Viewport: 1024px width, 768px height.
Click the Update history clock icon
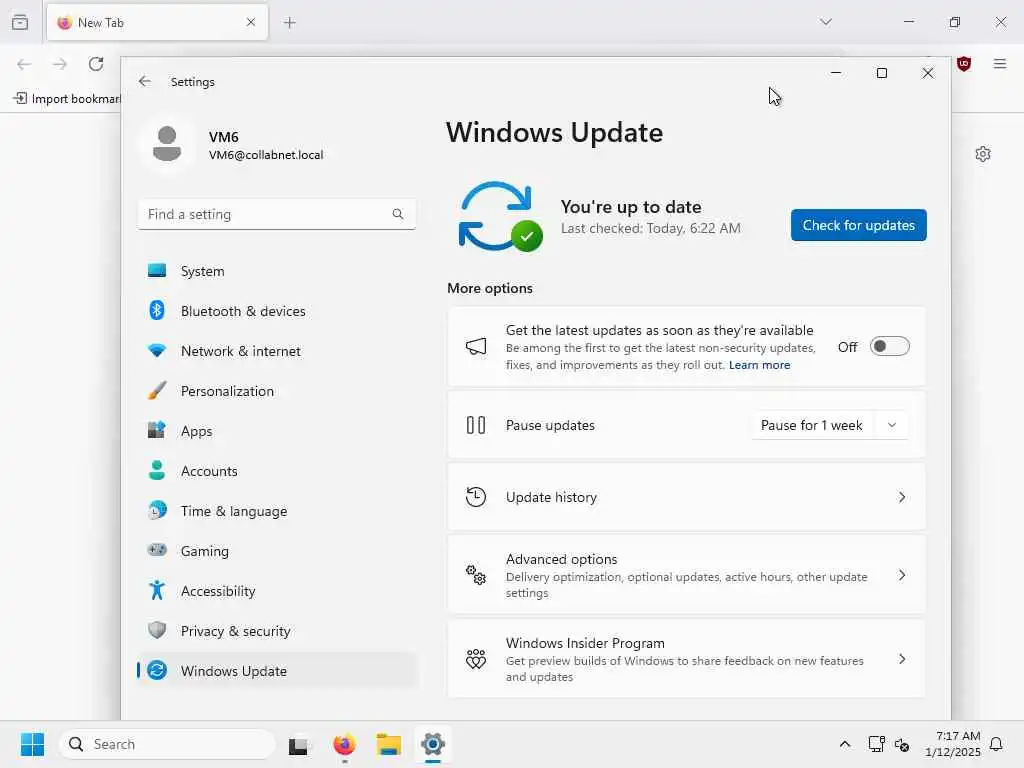476,497
